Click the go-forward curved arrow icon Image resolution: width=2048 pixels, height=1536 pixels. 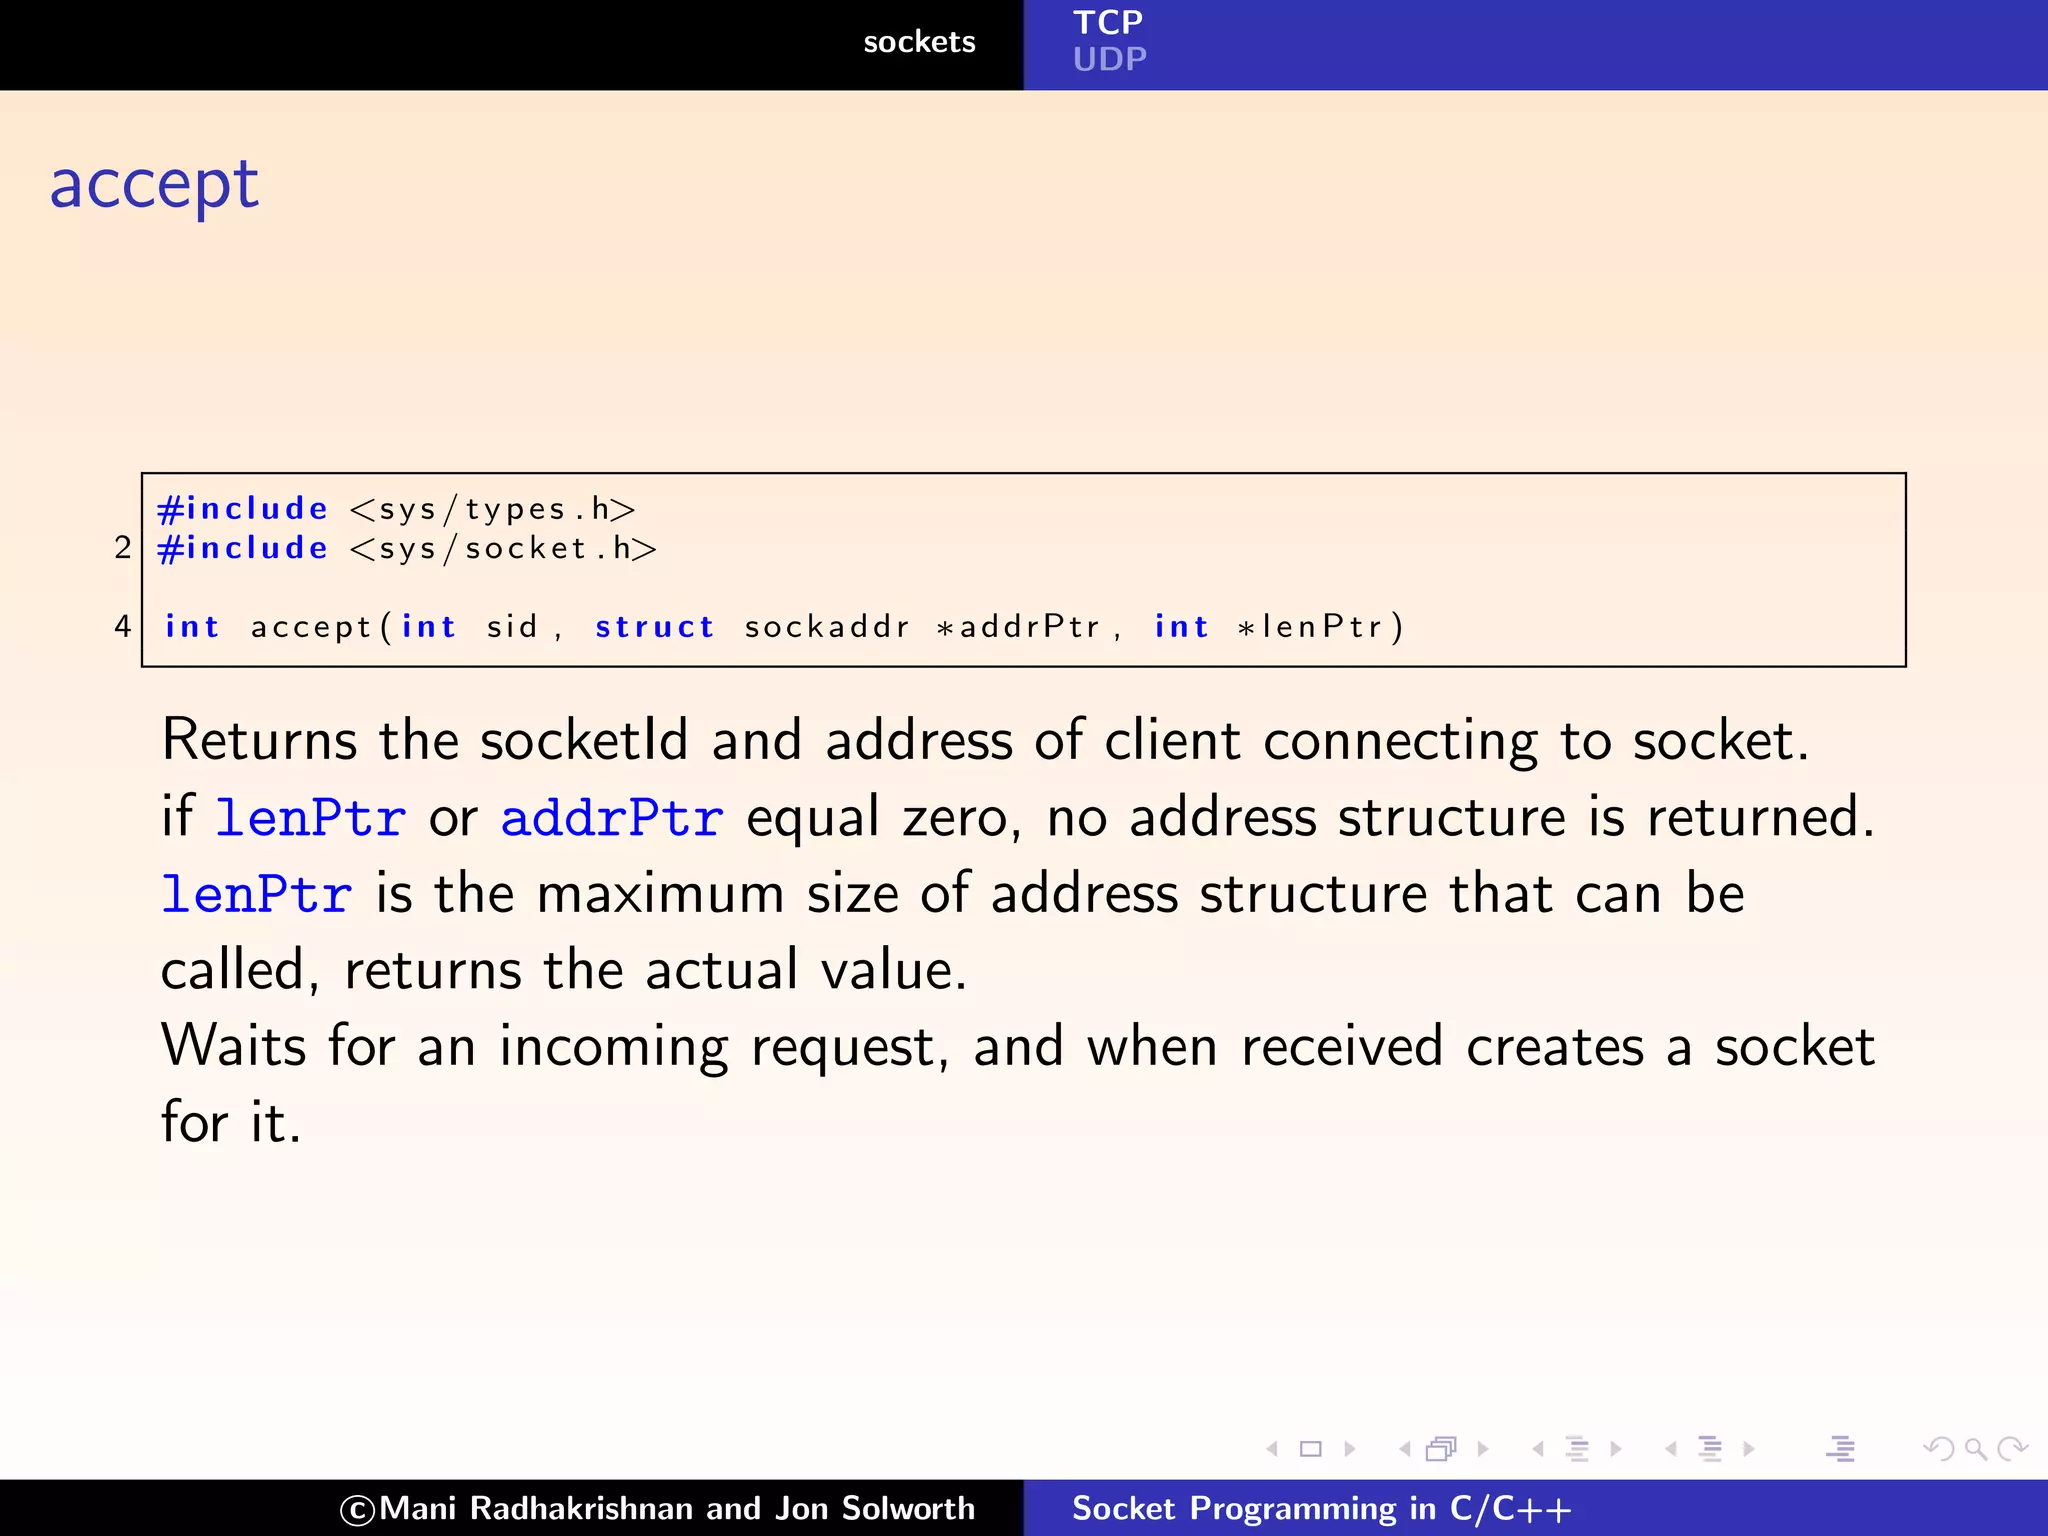[x=2012, y=1449]
